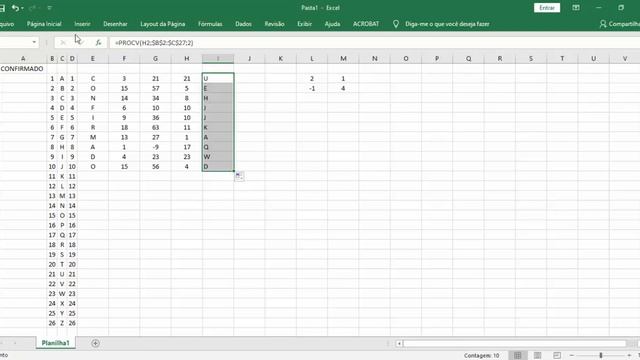
Task: Open the Customize Quick Access Toolbar dropdown
Action: [x=50, y=8]
